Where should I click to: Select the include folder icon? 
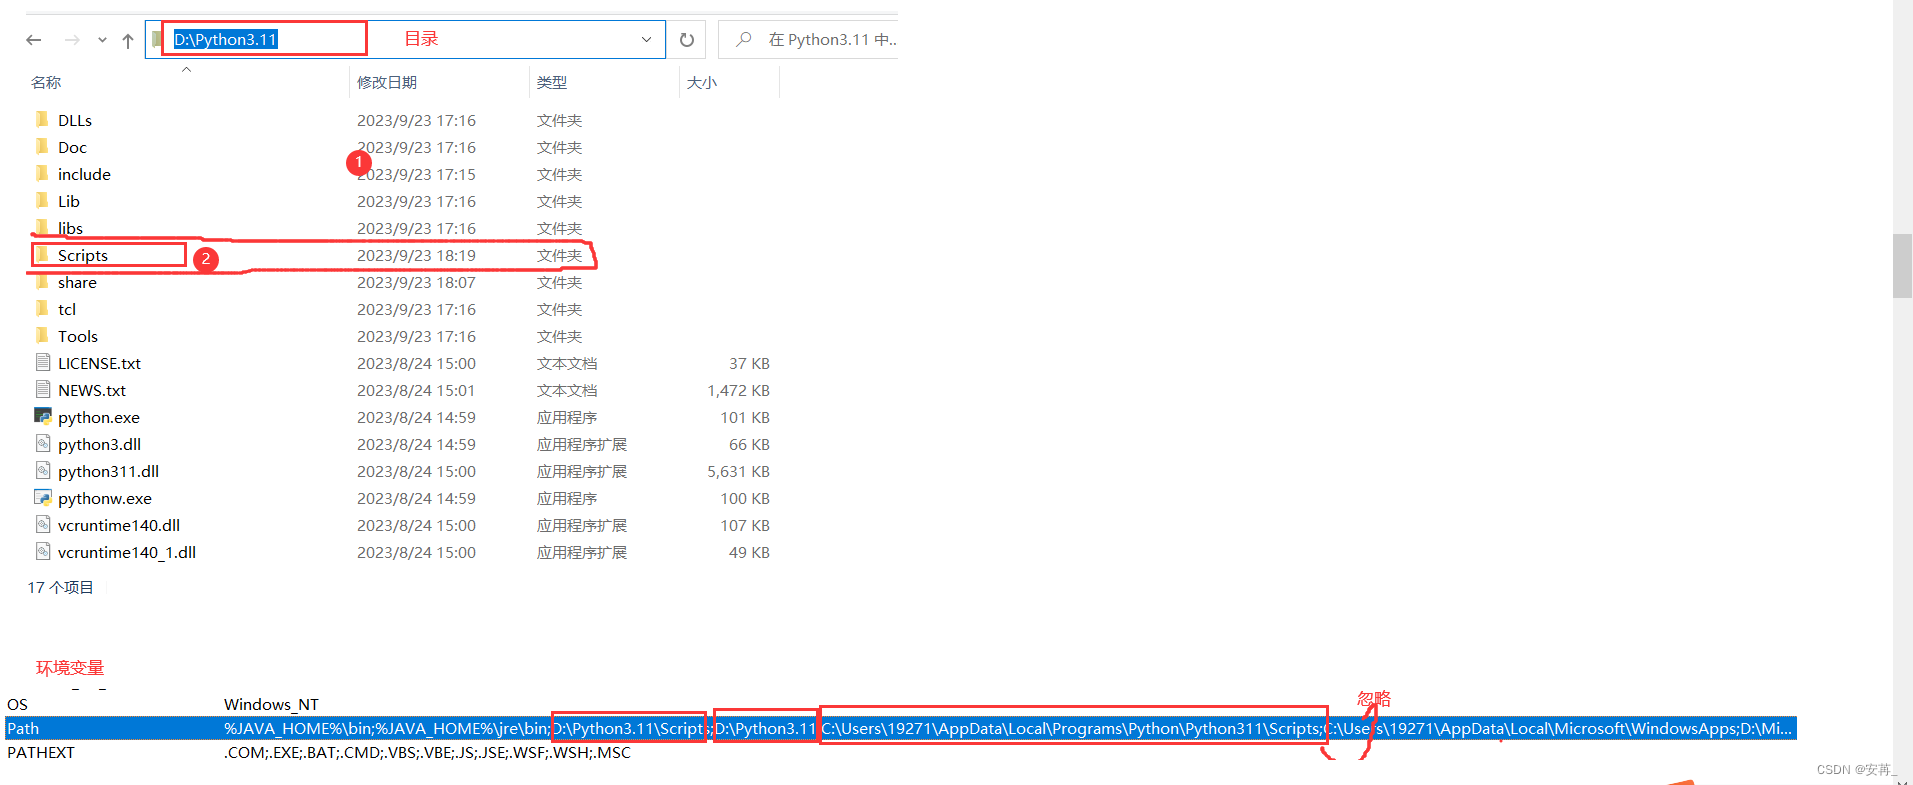tap(42, 173)
